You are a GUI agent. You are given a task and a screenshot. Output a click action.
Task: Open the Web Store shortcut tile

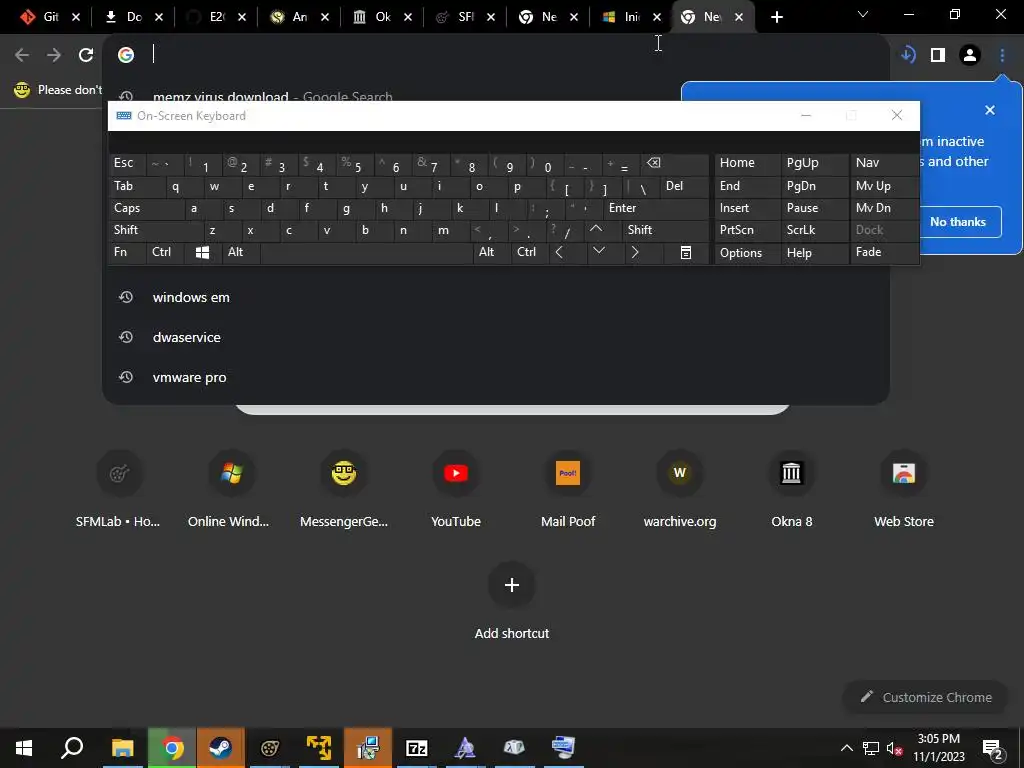[x=904, y=488]
